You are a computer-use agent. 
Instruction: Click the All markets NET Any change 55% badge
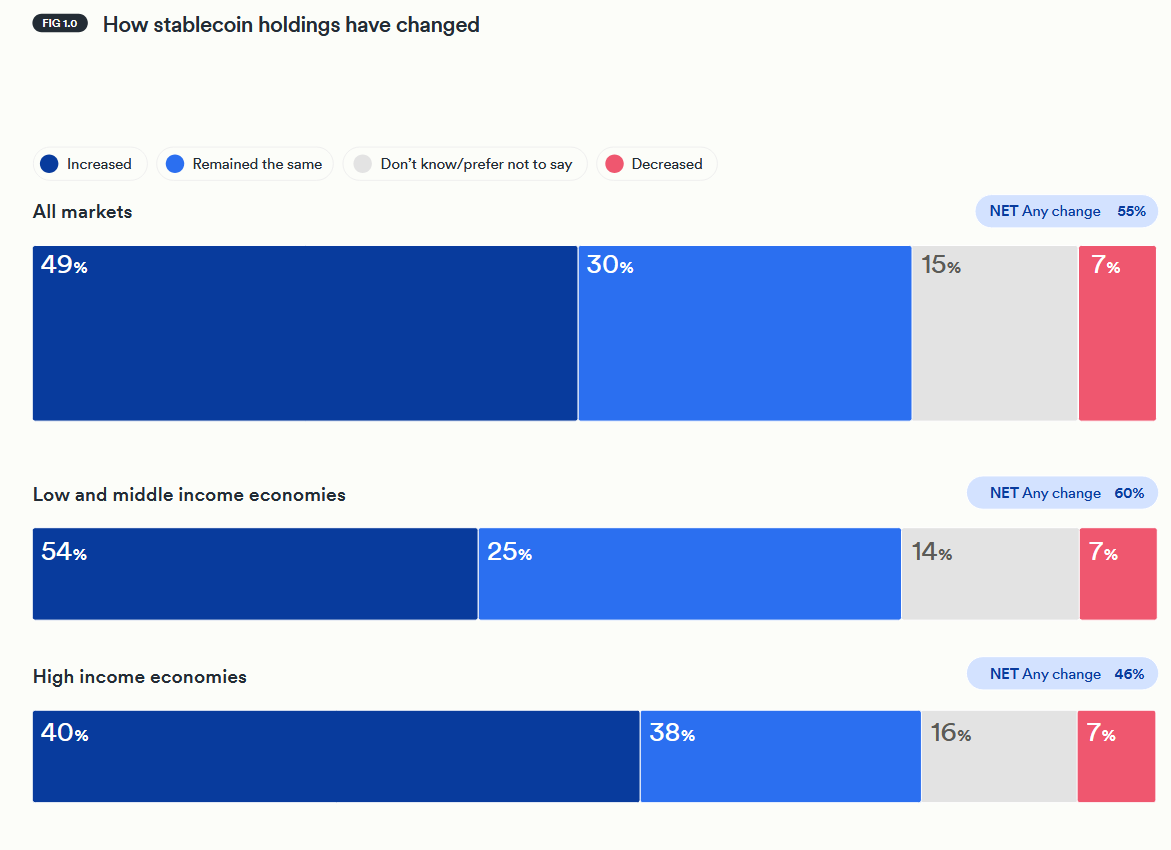tap(1066, 211)
